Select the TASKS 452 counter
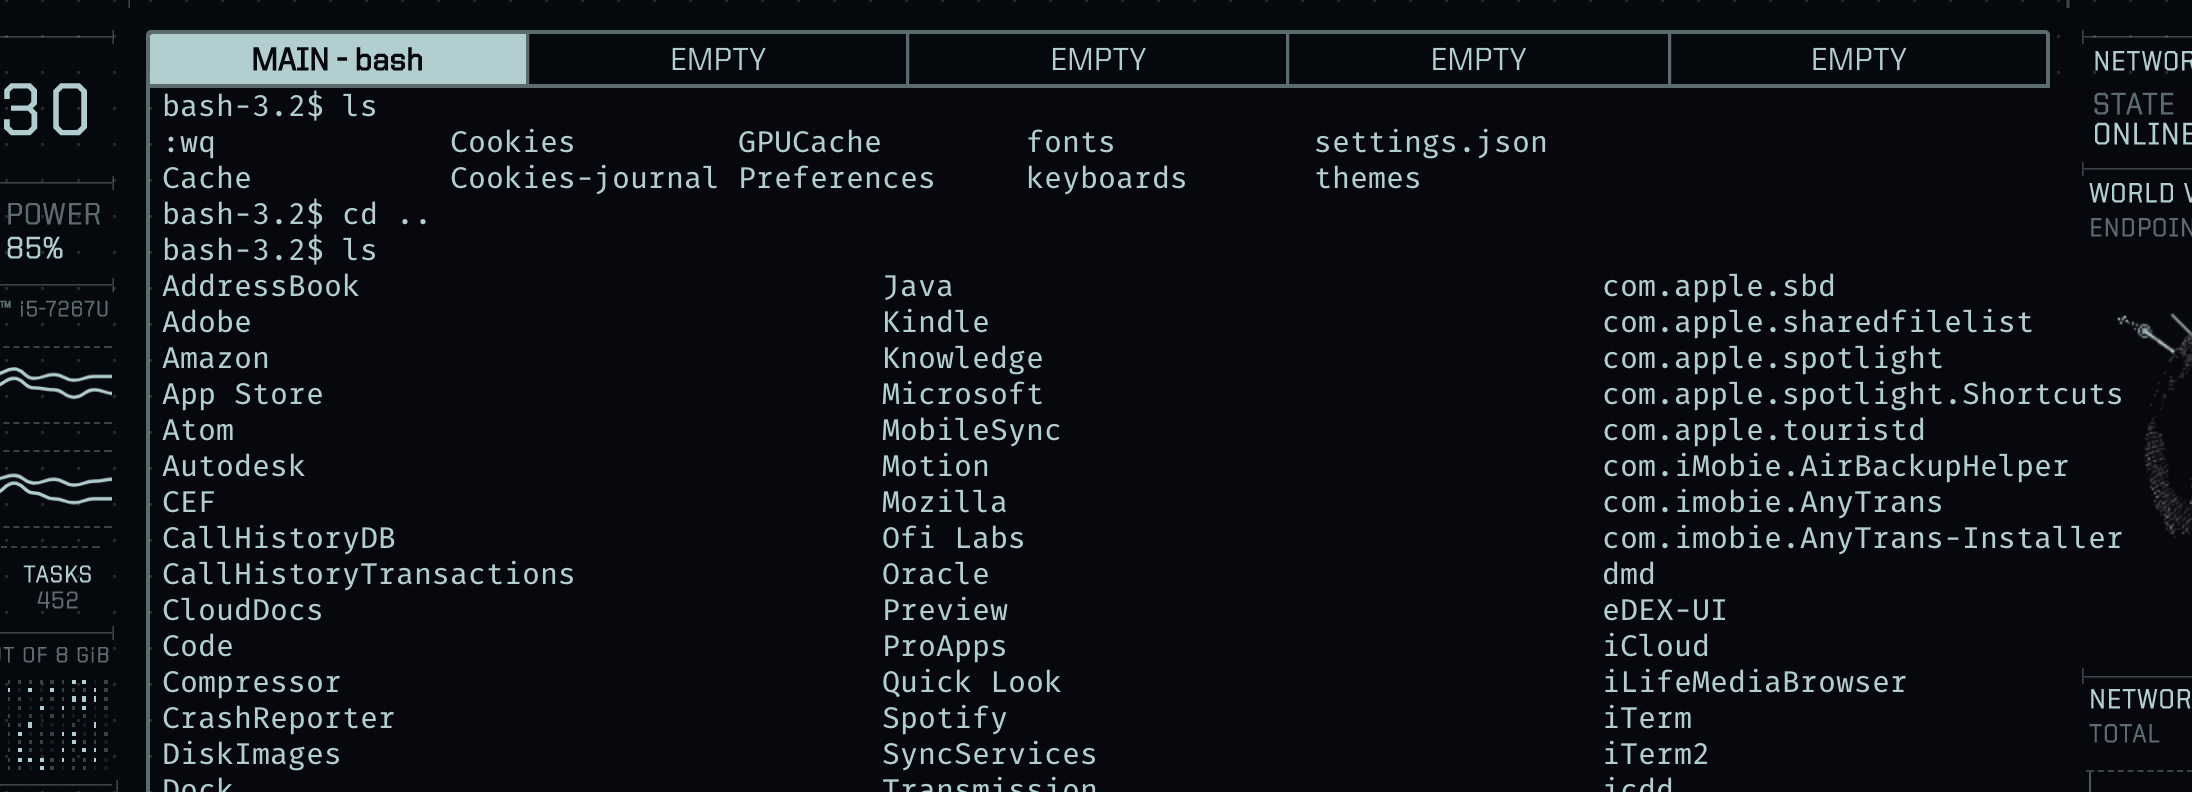Image resolution: width=2192 pixels, height=792 pixels. pyautogui.click(x=57, y=587)
